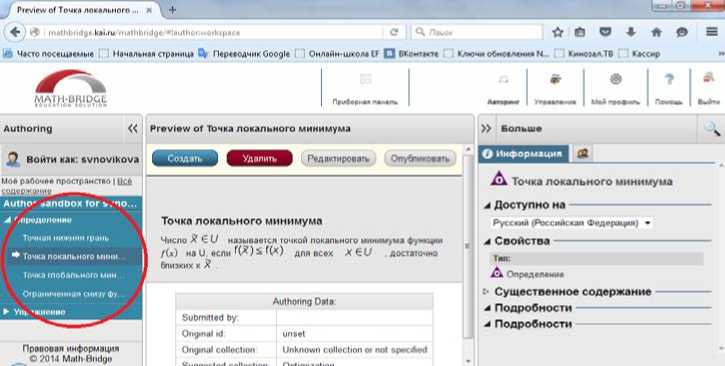Viewport: 725px width, 366px height.
Task: Open the Приборная панель dashboard icon
Action: click(x=365, y=79)
